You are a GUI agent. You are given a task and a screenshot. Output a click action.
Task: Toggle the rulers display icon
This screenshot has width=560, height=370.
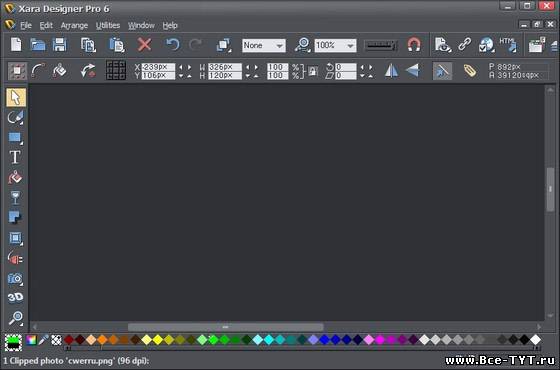381,45
